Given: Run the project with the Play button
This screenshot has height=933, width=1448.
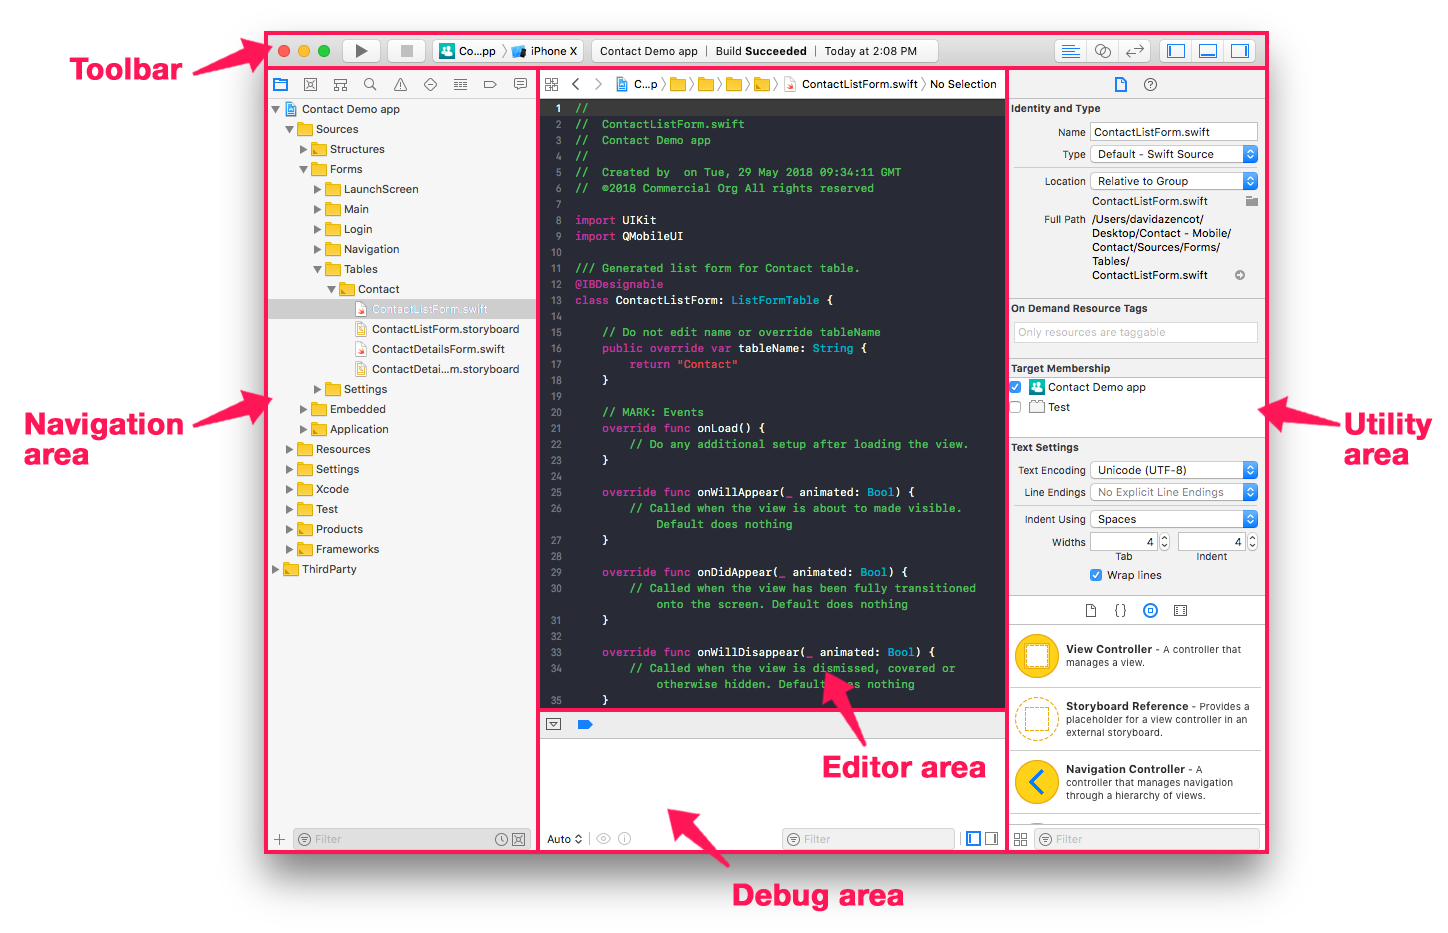Looking at the screenshot, I should 361,51.
